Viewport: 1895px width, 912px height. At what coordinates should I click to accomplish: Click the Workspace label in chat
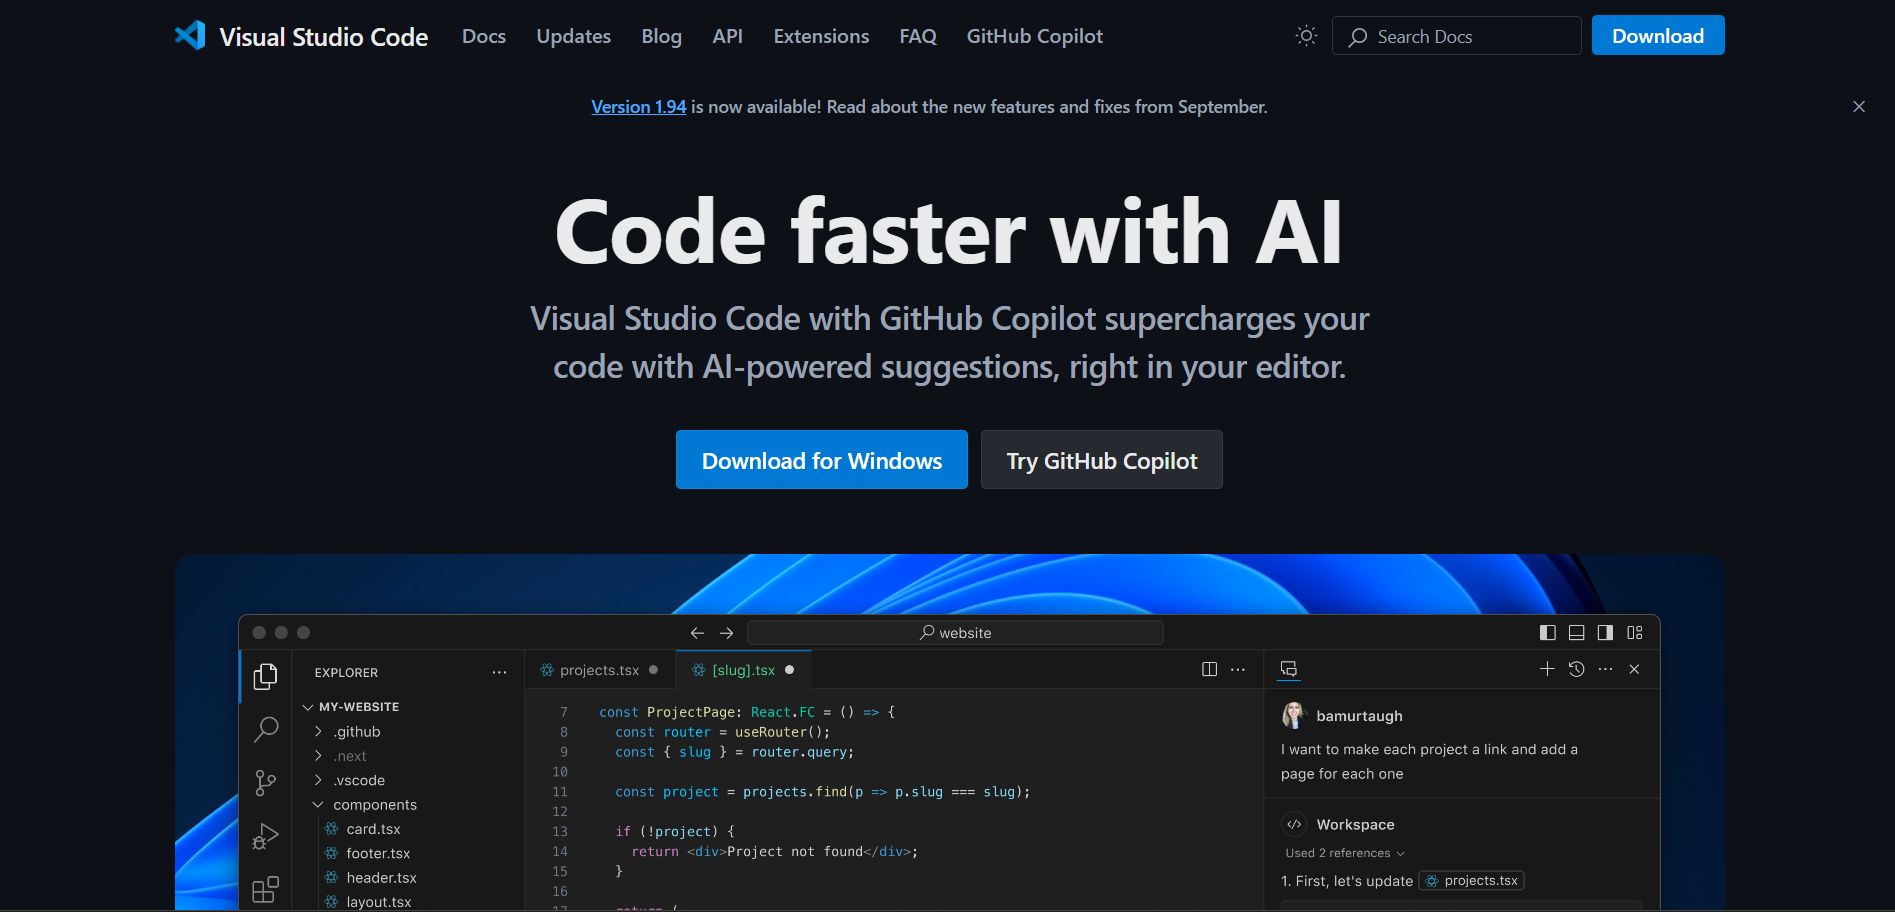1355,825
